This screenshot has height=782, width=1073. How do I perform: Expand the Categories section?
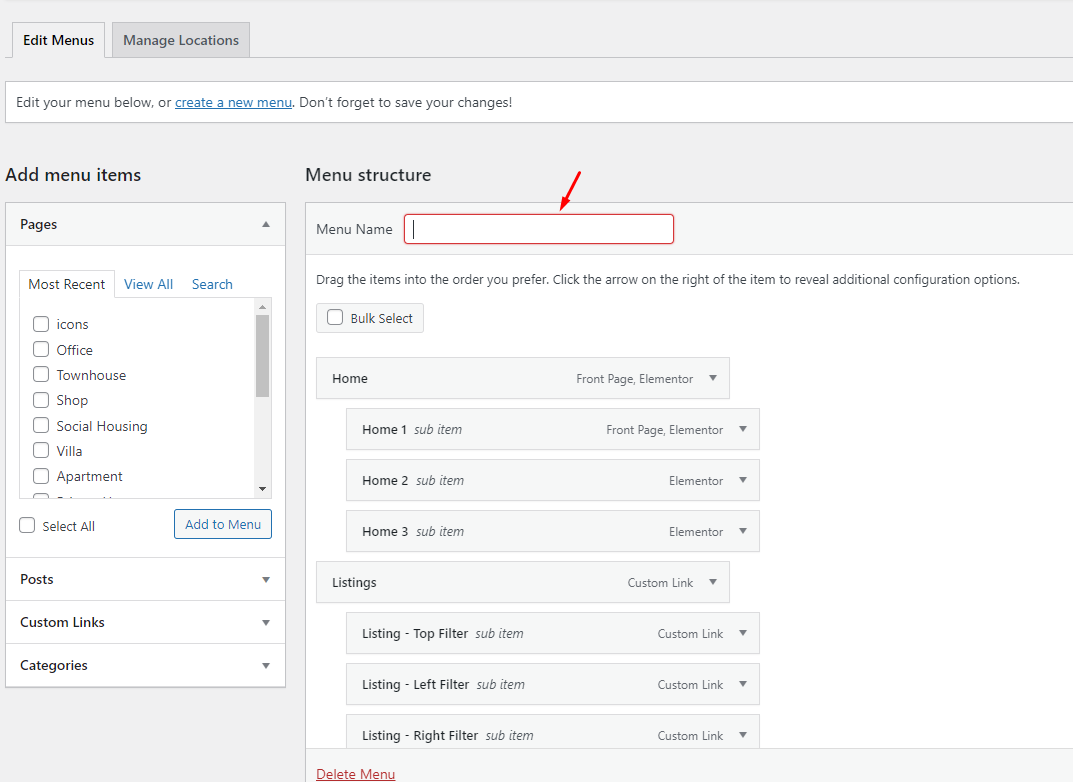[x=265, y=666]
